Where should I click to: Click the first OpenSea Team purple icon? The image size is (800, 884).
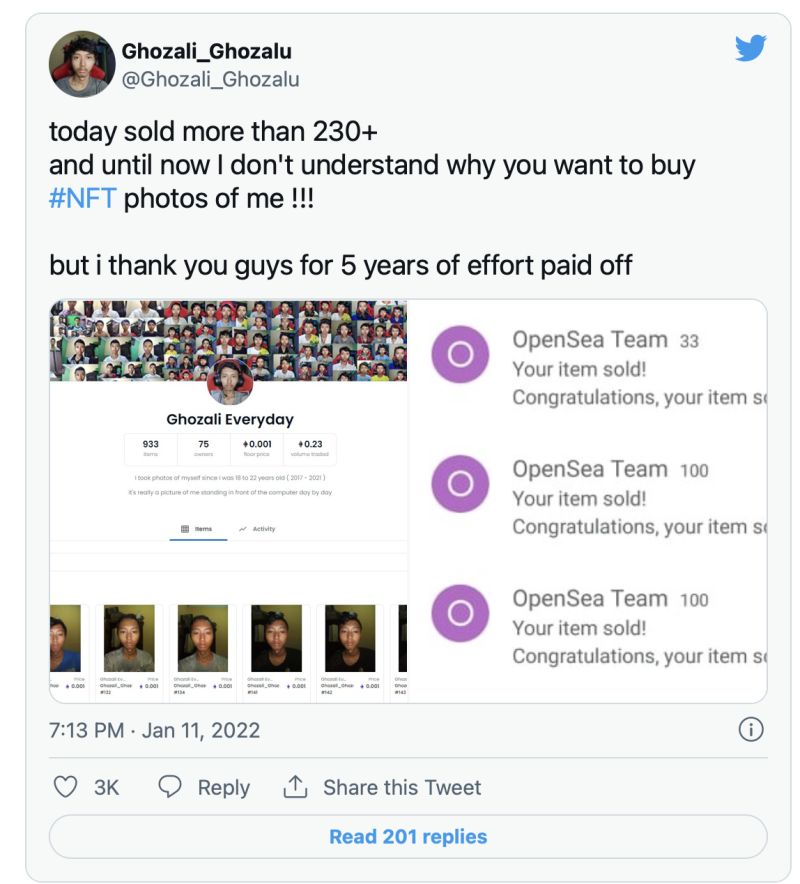(x=460, y=355)
